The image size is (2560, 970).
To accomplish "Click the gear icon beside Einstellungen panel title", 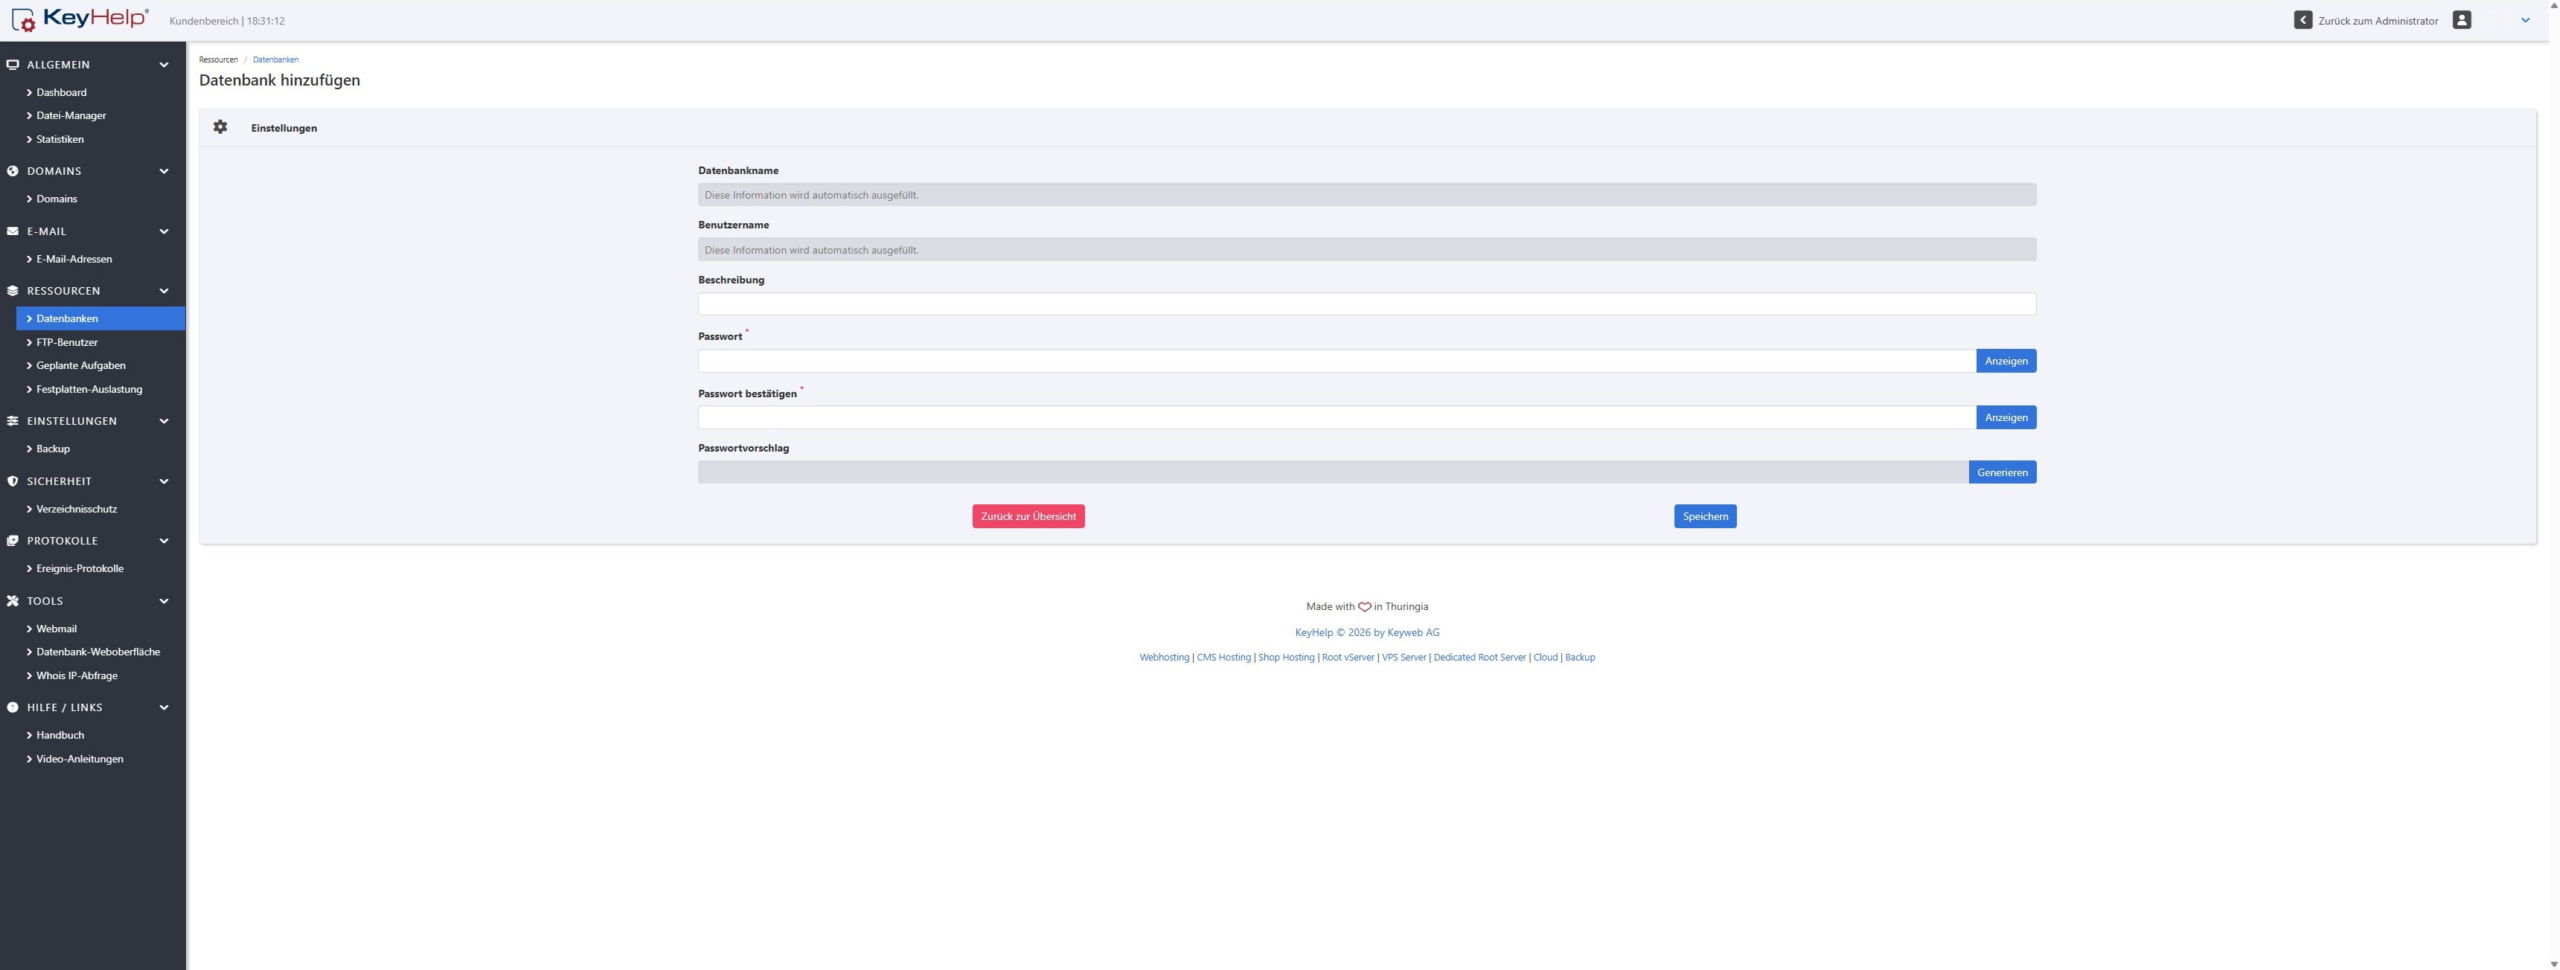I will click(220, 127).
